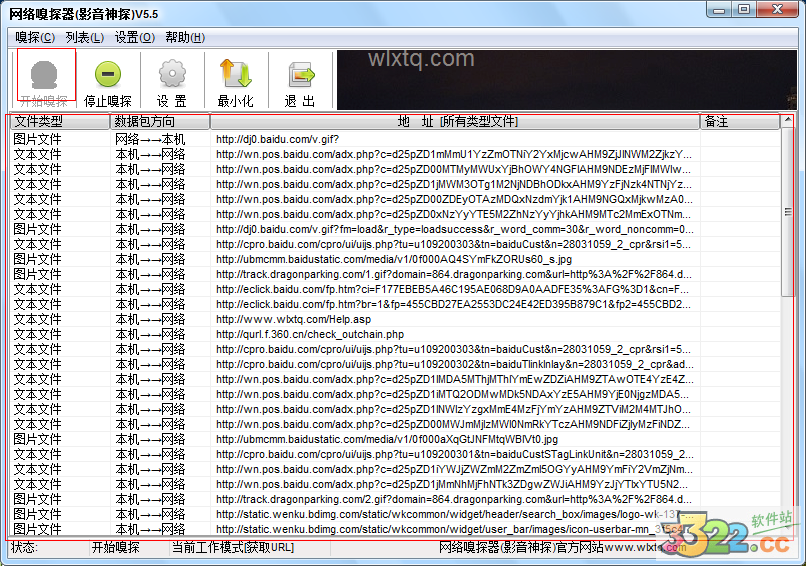Select row with URL d25pZD00MTMyMWUxYjBhOWY4
Image resolution: width=806 pixels, height=566 pixels.
395,169
